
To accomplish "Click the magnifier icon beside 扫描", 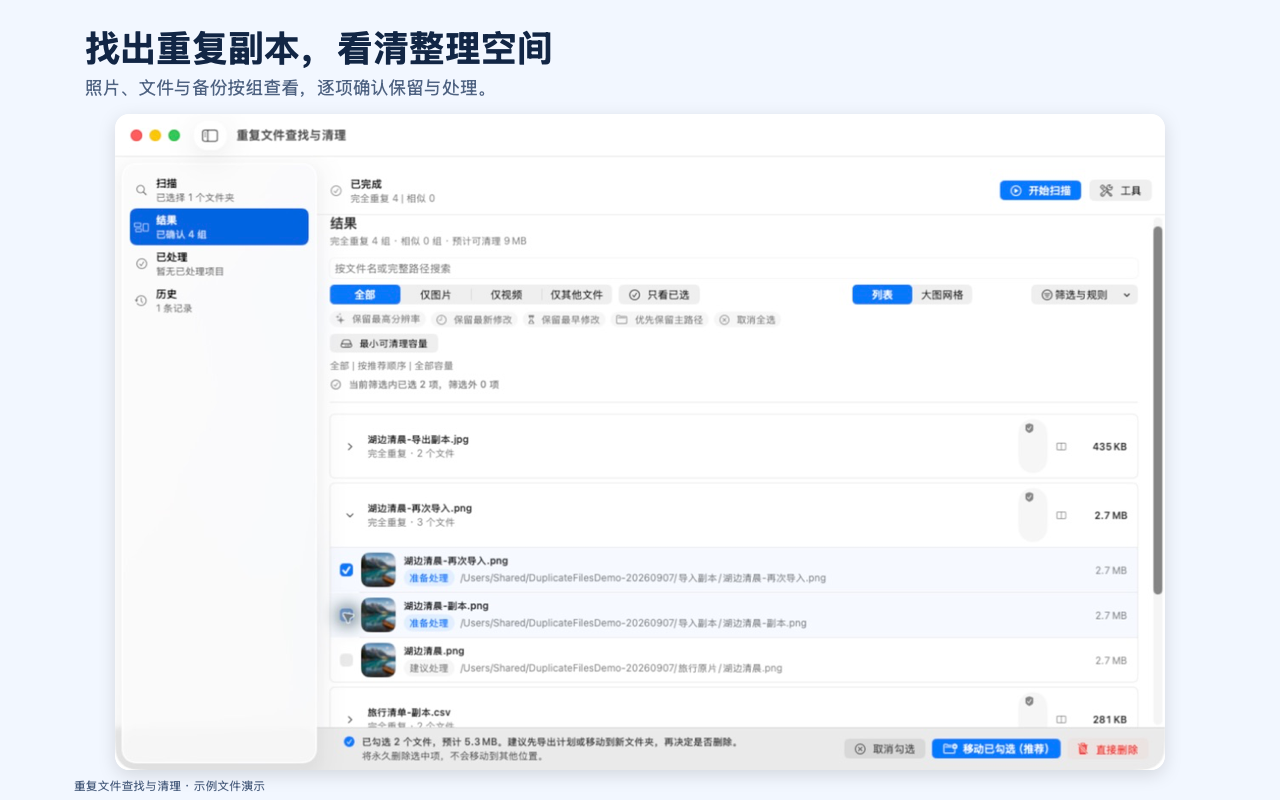I will (141, 190).
